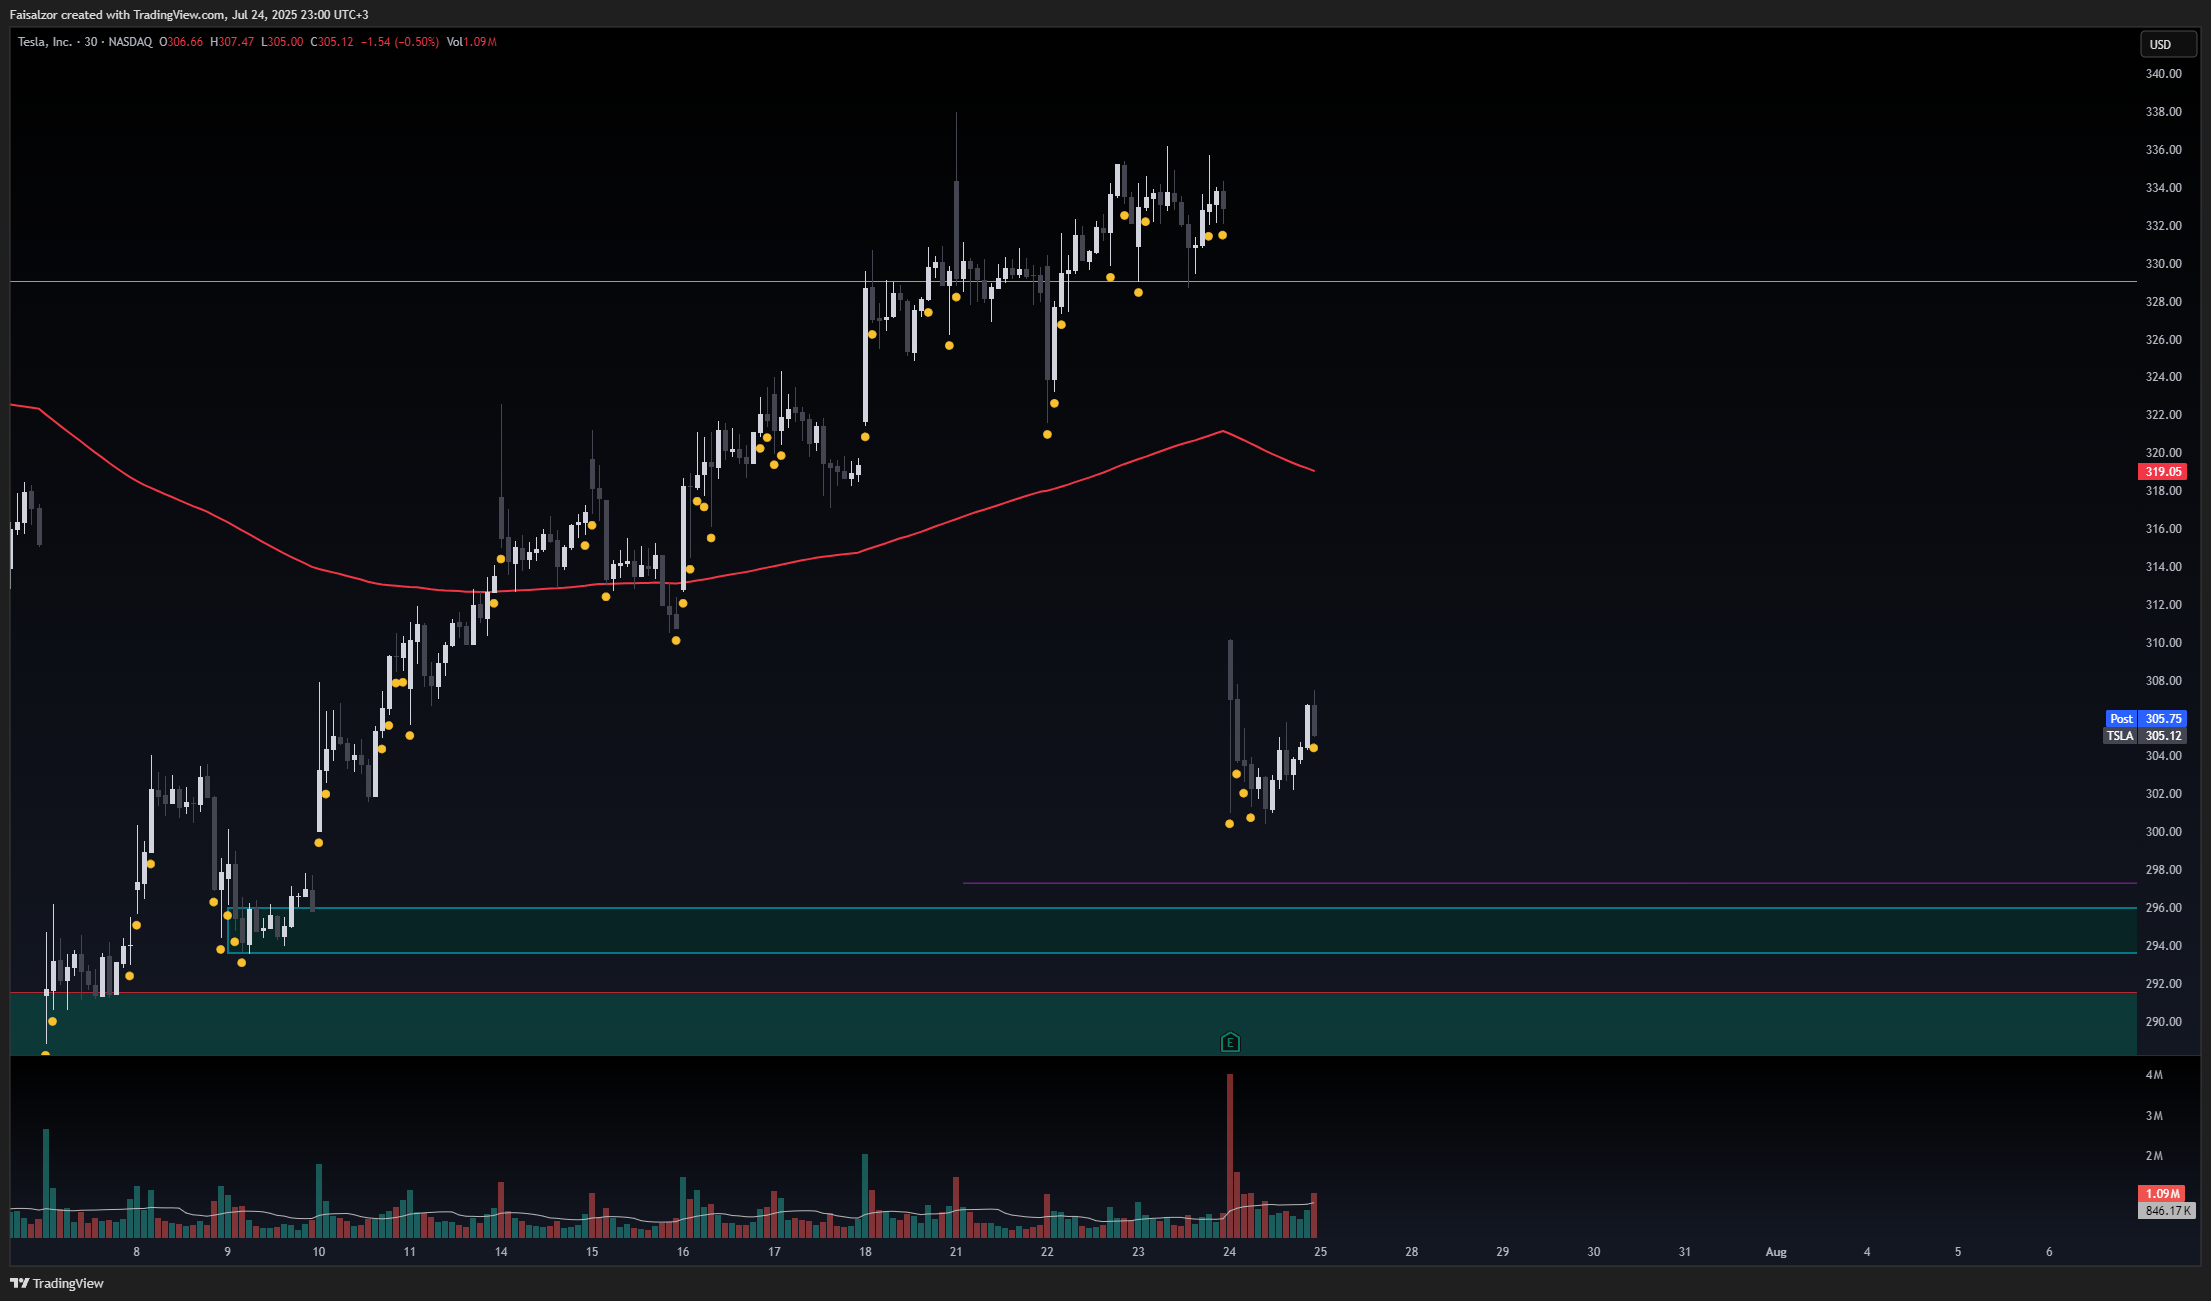Viewport: 2211px width, 1301px height.
Task: Click the 340.00 price axis label
Action: point(2163,74)
